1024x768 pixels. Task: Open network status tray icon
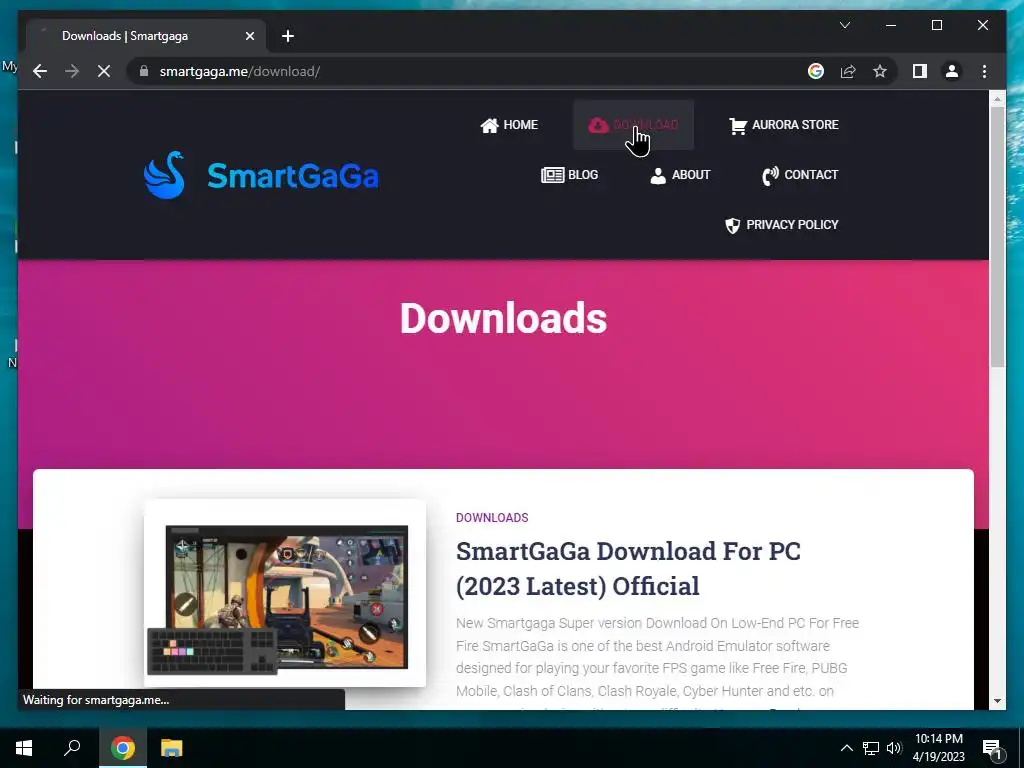(x=871, y=748)
